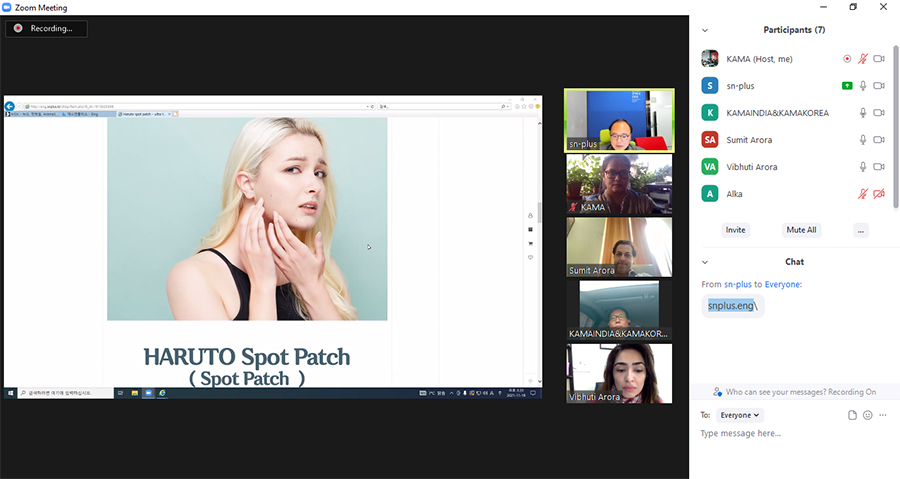Click the green K avatar for KAMAINDIA&KAMAKOREA
The image size is (900, 479).
click(710, 112)
